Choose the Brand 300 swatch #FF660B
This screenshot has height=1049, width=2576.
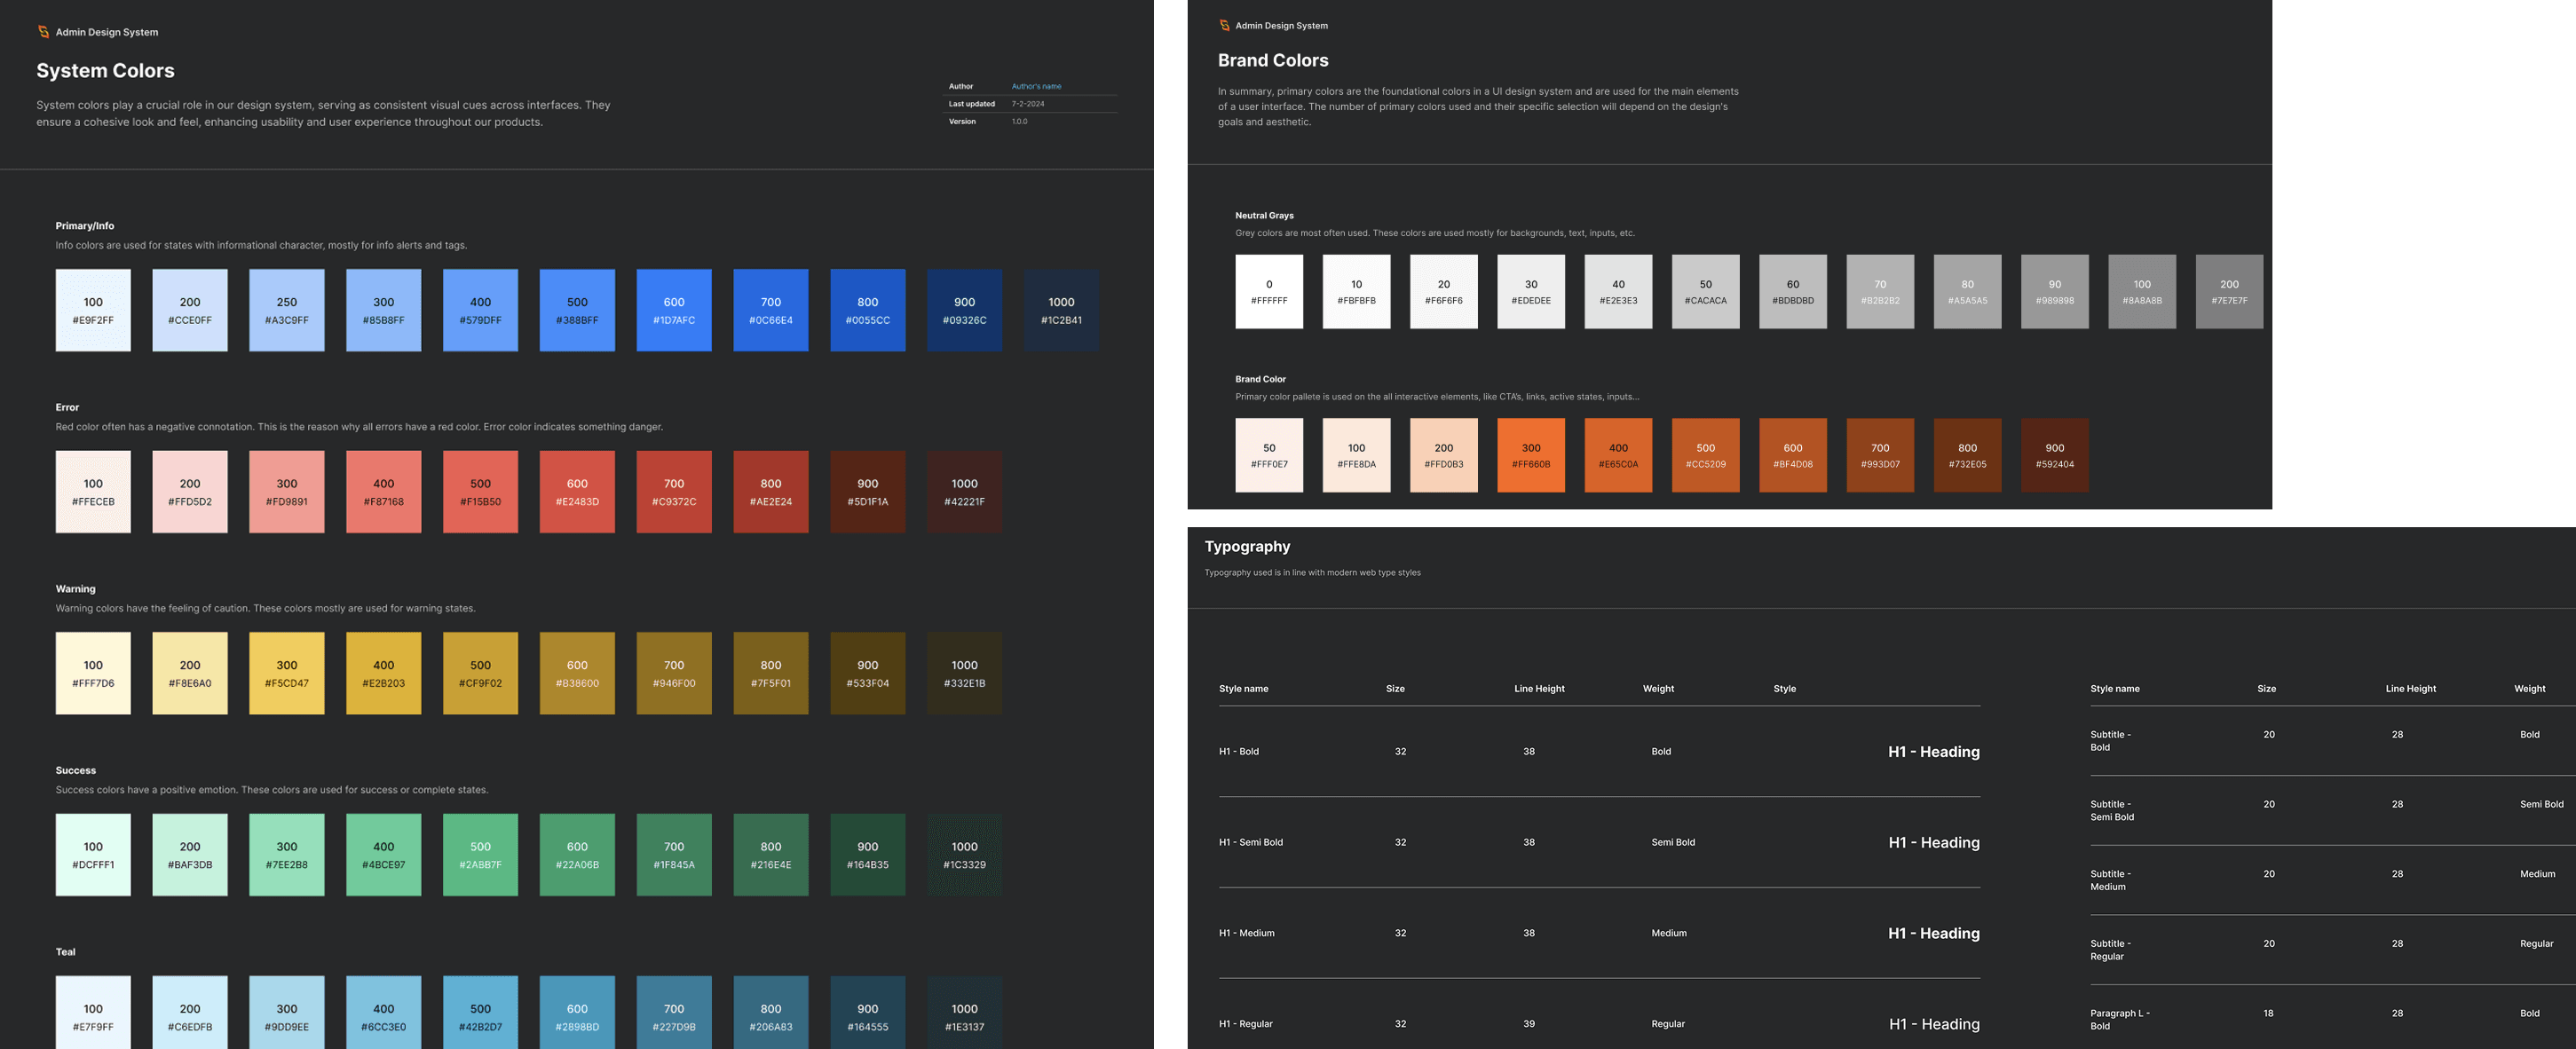pyautogui.click(x=1531, y=456)
